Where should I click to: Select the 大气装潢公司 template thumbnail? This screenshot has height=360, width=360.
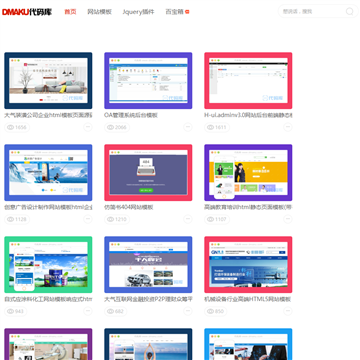pos(48,81)
